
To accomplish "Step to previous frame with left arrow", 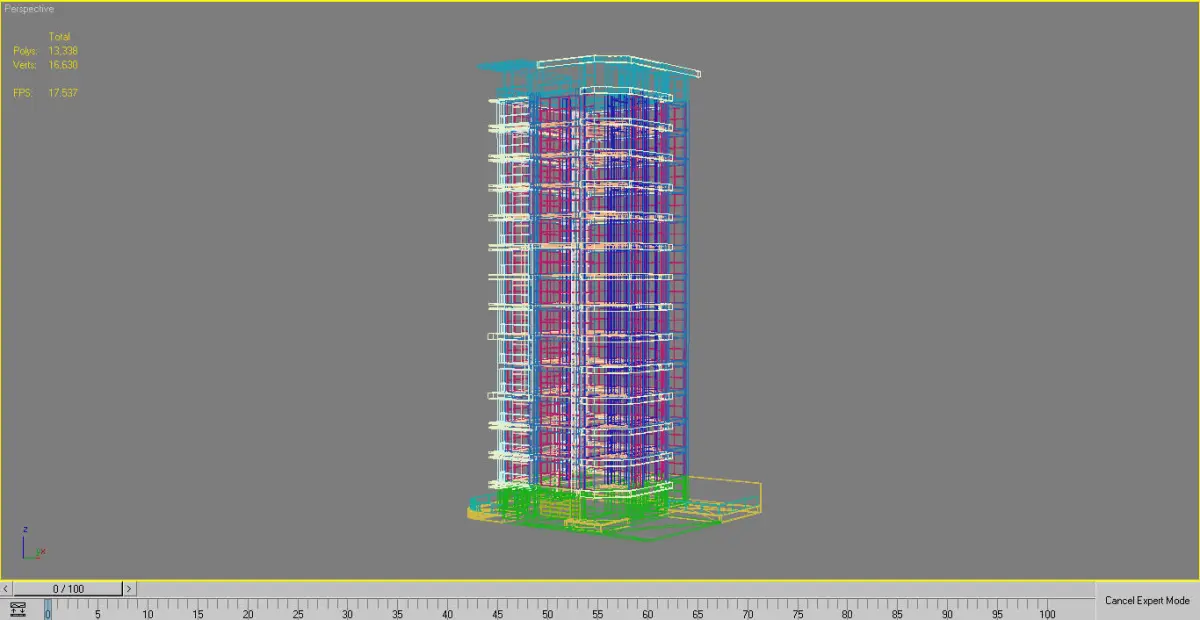I will (7, 589).
